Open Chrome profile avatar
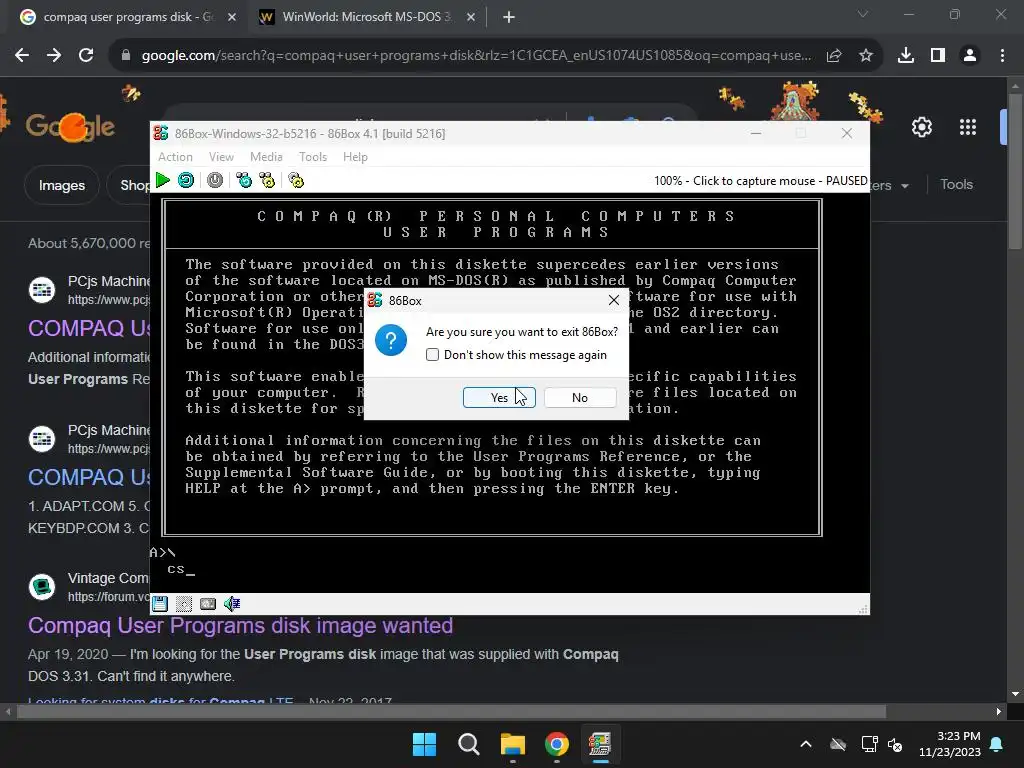The height and width of the screenshot is (768, 1024). pos(970,56)
